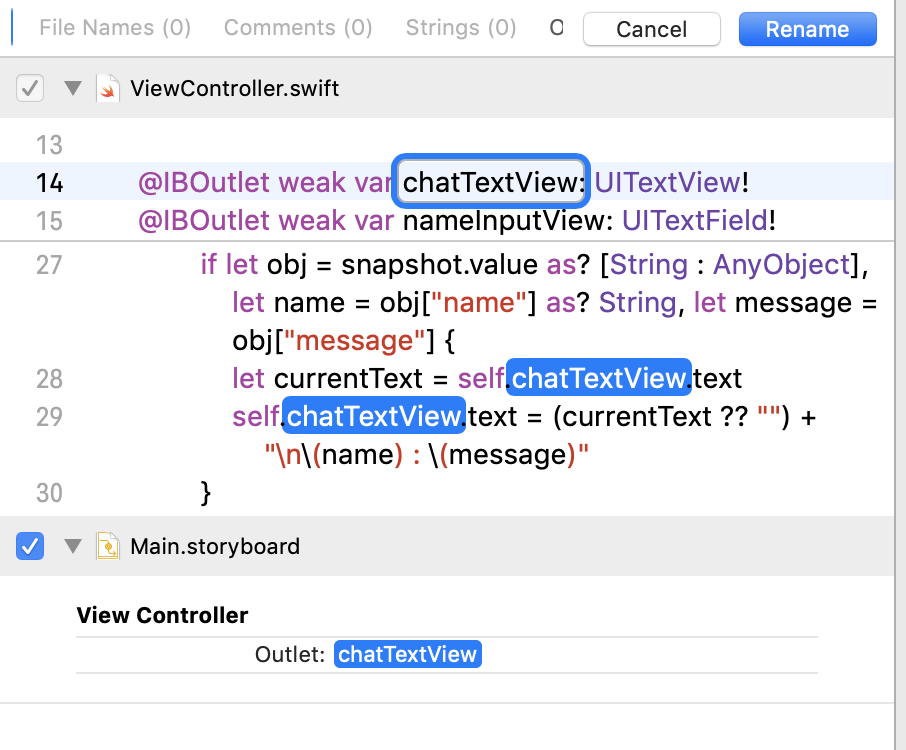Collapse the ViewController.swift section
Viewport: 906px width, 750px height.
72,88
